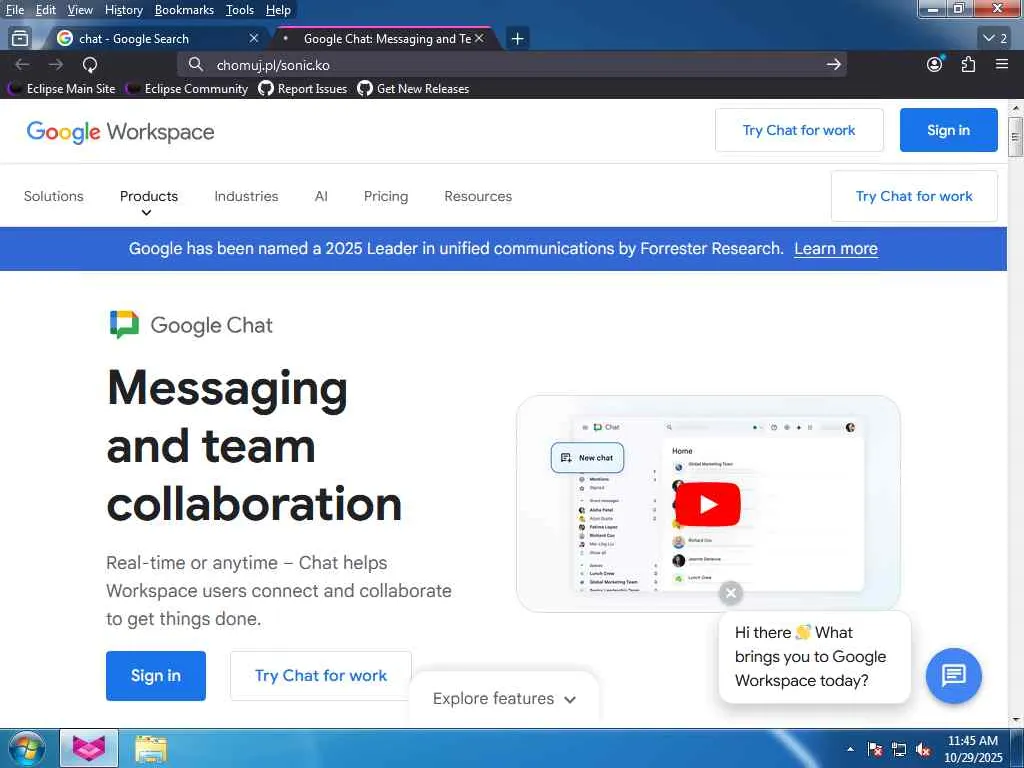Expand the list all tabs dropdown
Image resolution: width=1024 pixels, height=768 pixels.
pos(995,39)
